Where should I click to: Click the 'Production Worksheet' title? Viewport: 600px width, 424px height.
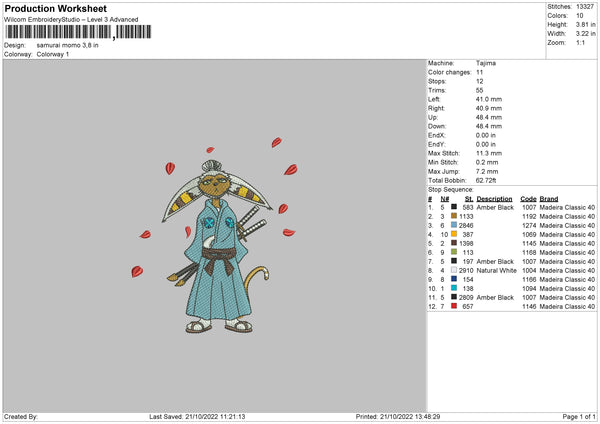[56, 8]
